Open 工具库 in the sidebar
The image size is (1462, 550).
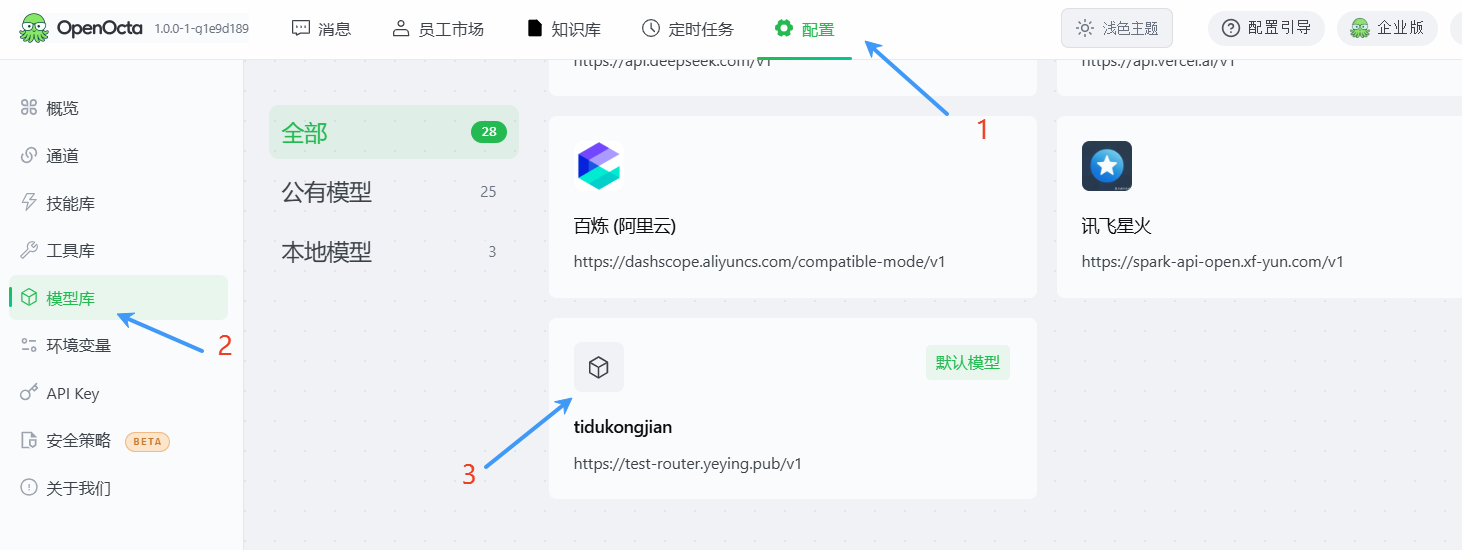click(x=118, y=251)
